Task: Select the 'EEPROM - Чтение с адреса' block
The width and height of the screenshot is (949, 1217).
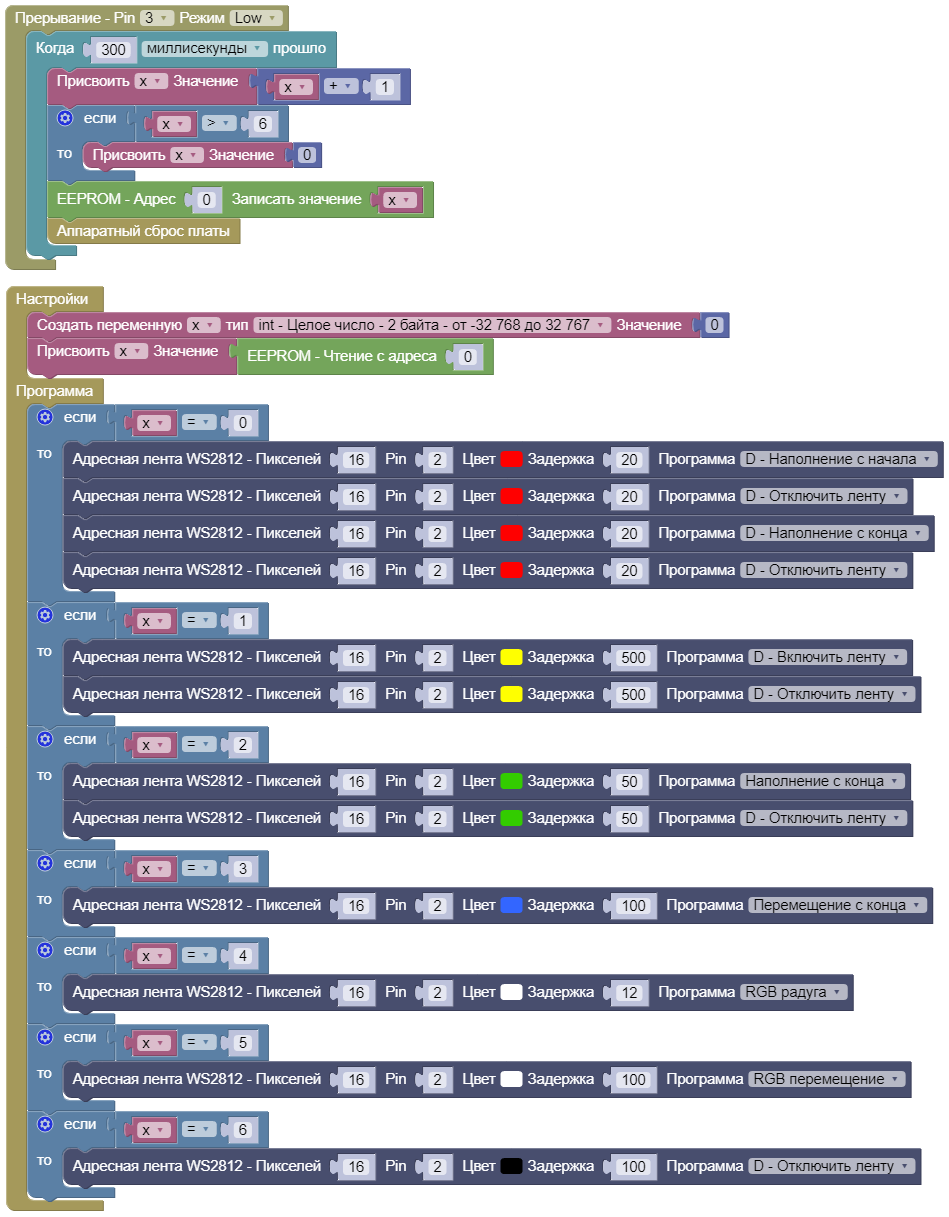Action: pos(342,356)
